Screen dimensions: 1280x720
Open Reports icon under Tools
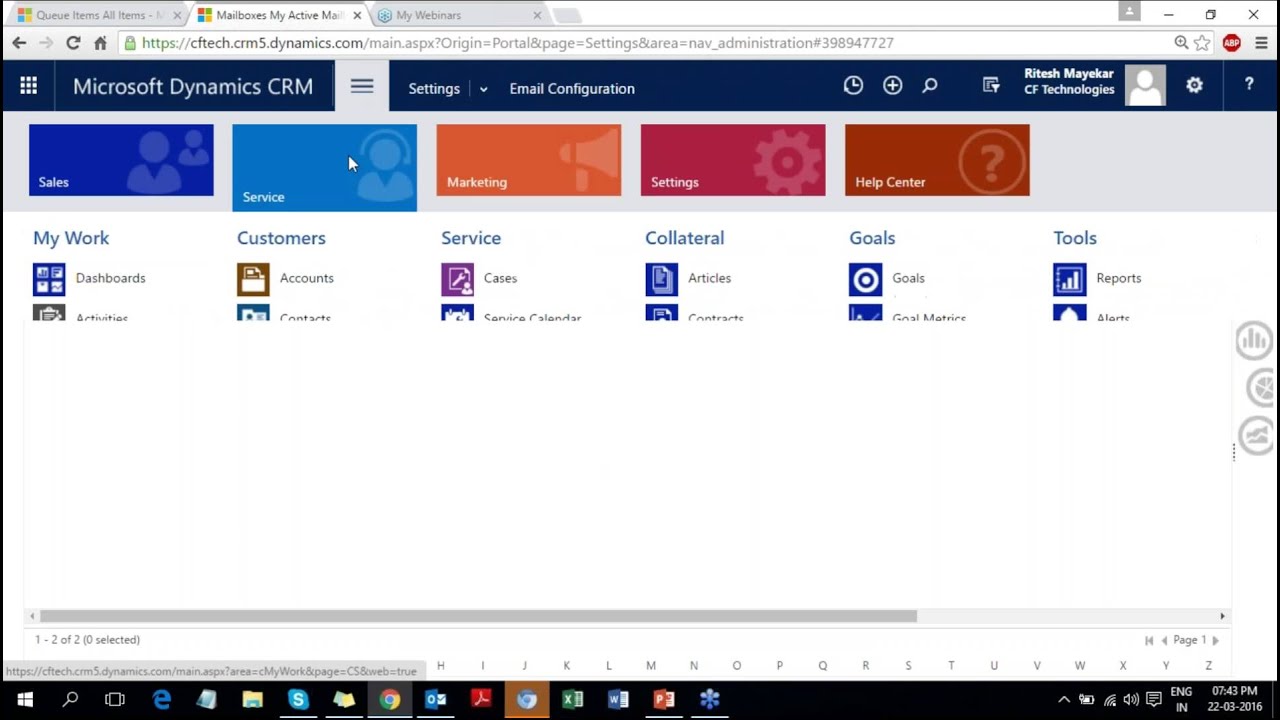pos(1069,279)
